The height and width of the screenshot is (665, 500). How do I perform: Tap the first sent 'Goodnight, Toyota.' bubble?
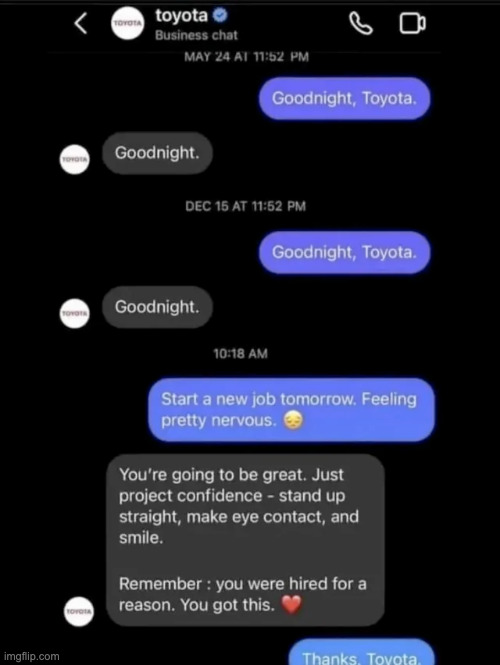tap(344, 98)
